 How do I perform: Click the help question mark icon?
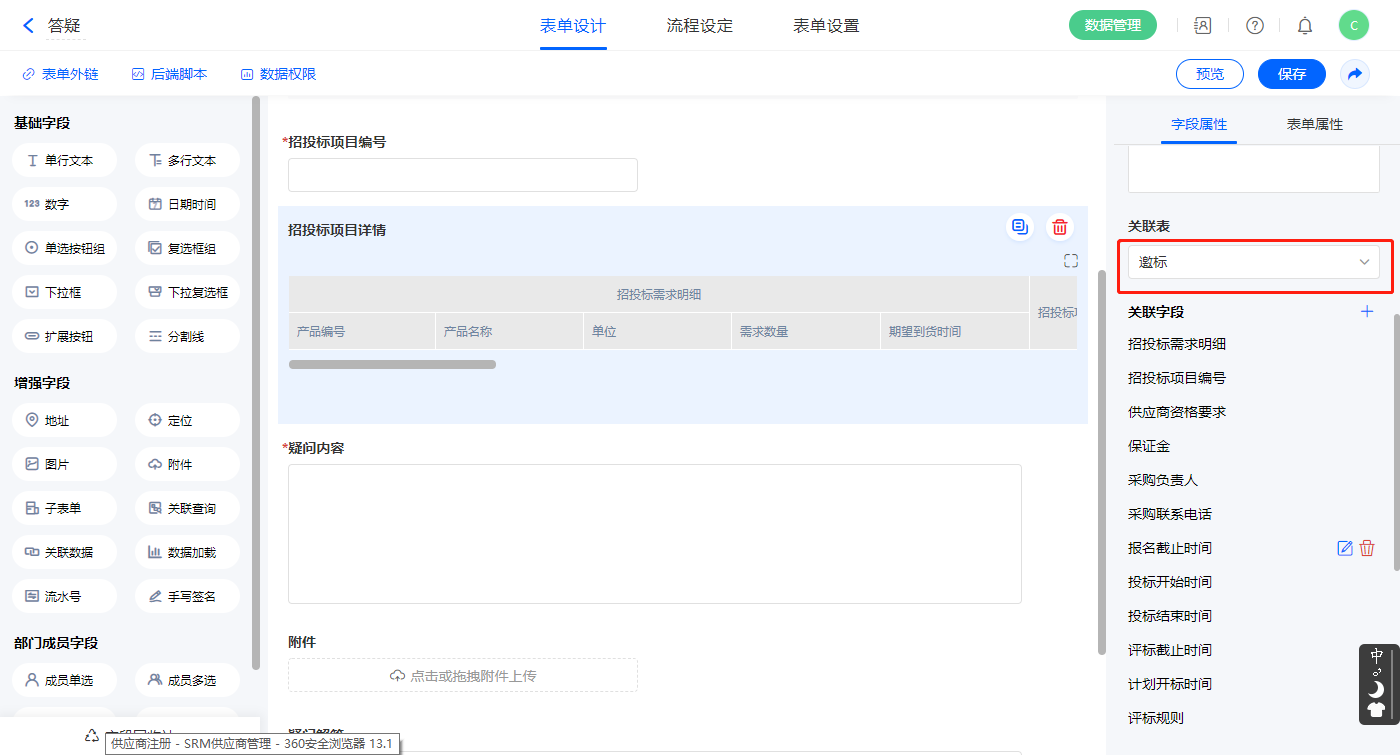(1254, 26)
